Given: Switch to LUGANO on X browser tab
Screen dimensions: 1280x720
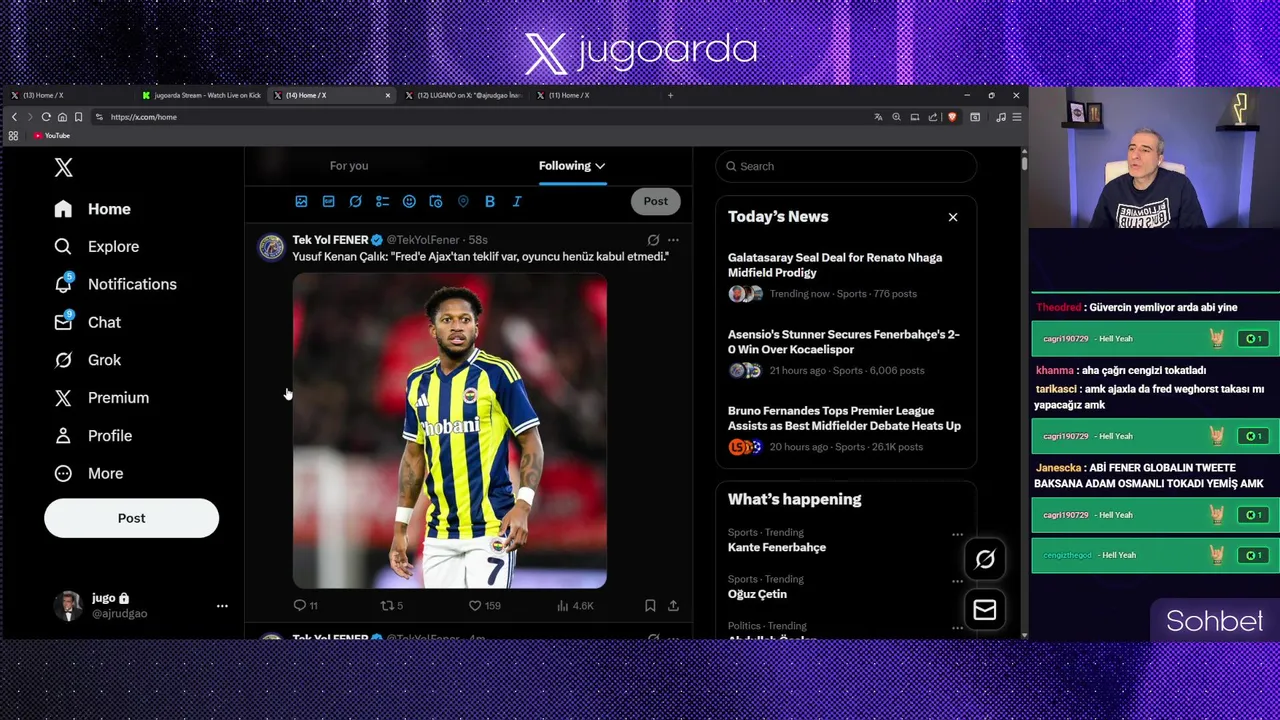Looking at the screenshot, I should tap(463, 95).
